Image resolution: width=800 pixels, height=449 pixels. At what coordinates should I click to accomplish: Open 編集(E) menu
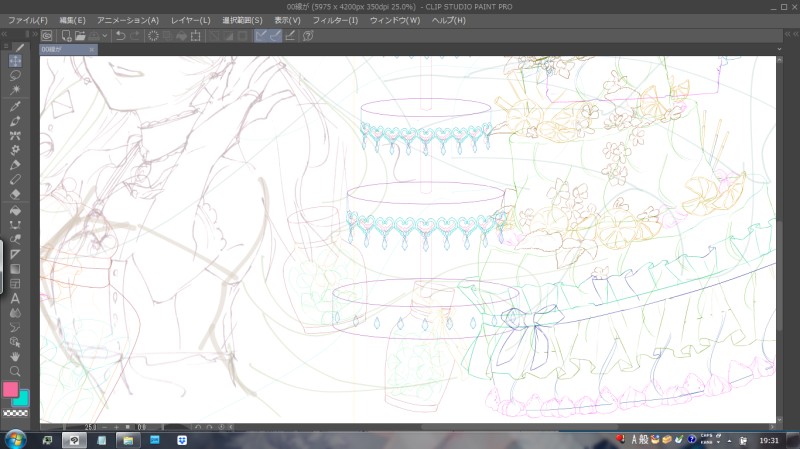pyautogui.click(x=72, y=20)
